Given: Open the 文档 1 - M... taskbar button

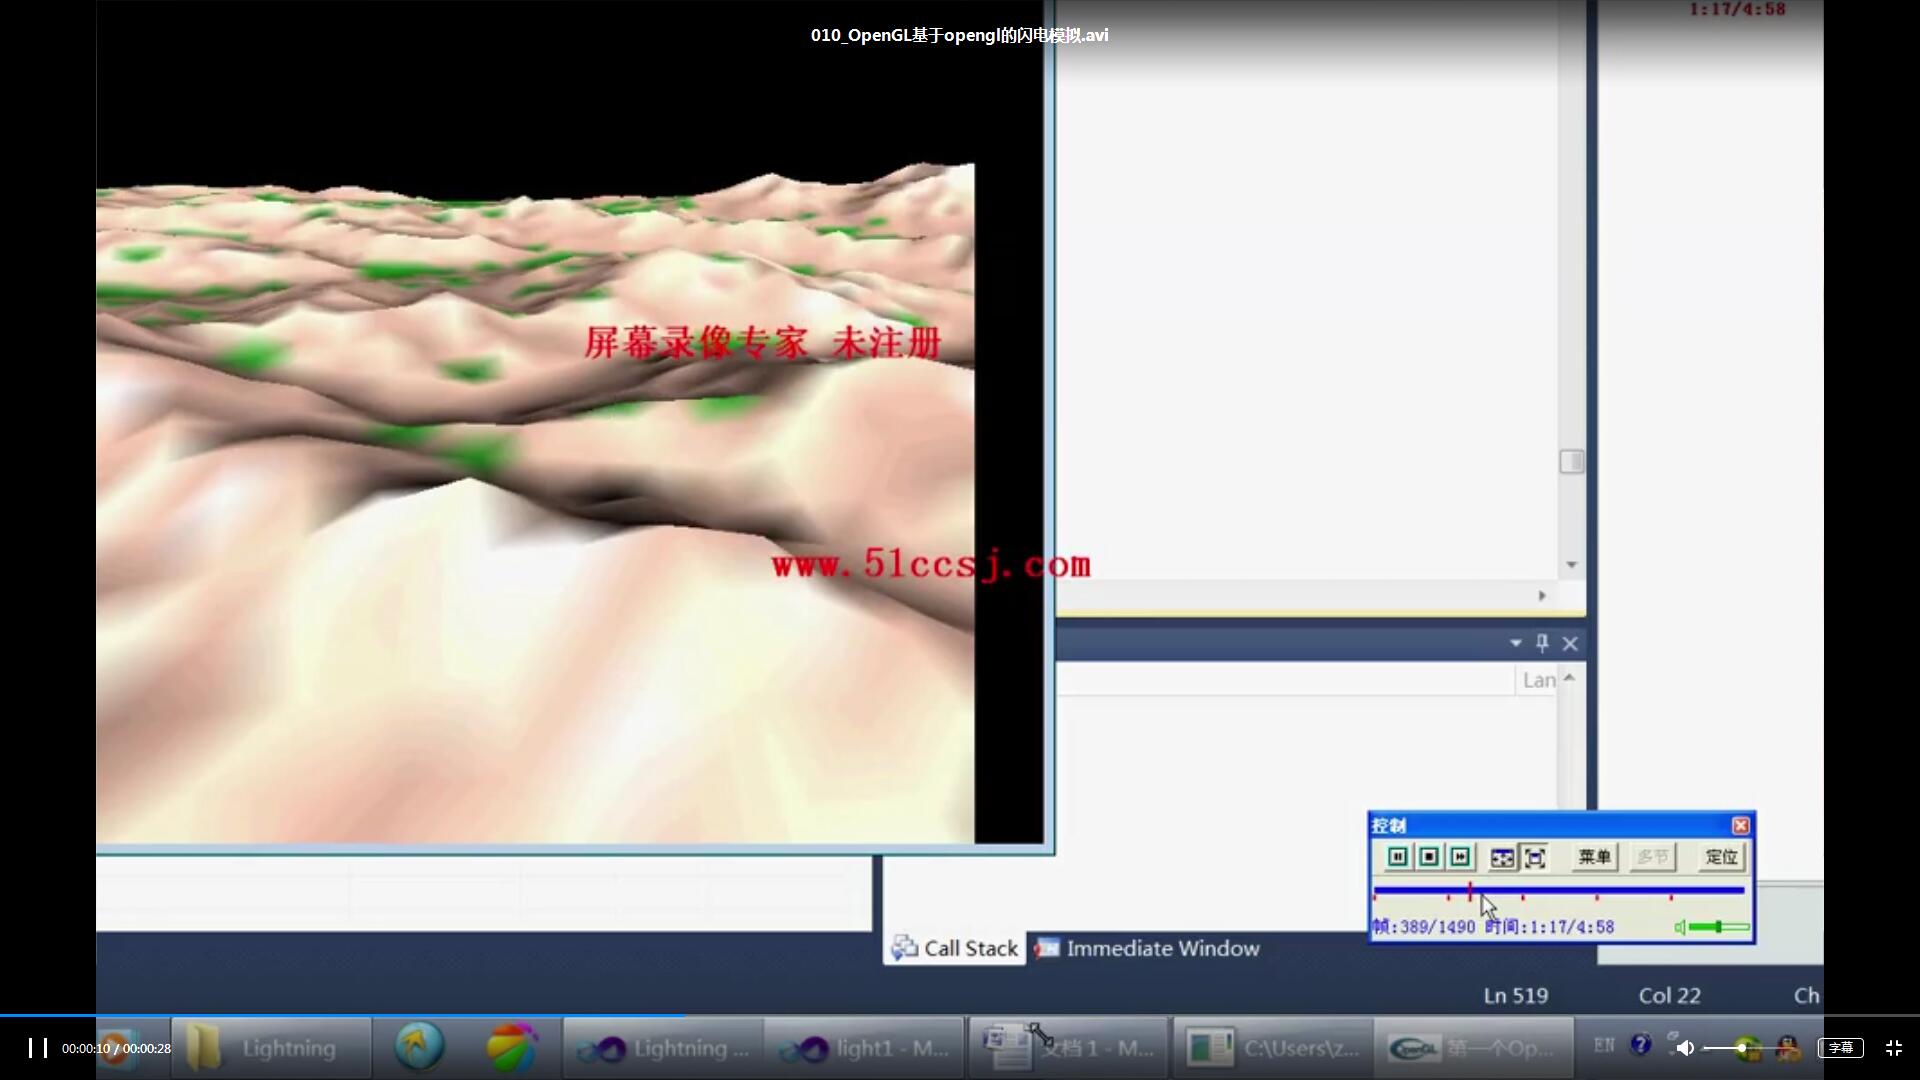Looking at the screenshot, I should point(1068,1049).
